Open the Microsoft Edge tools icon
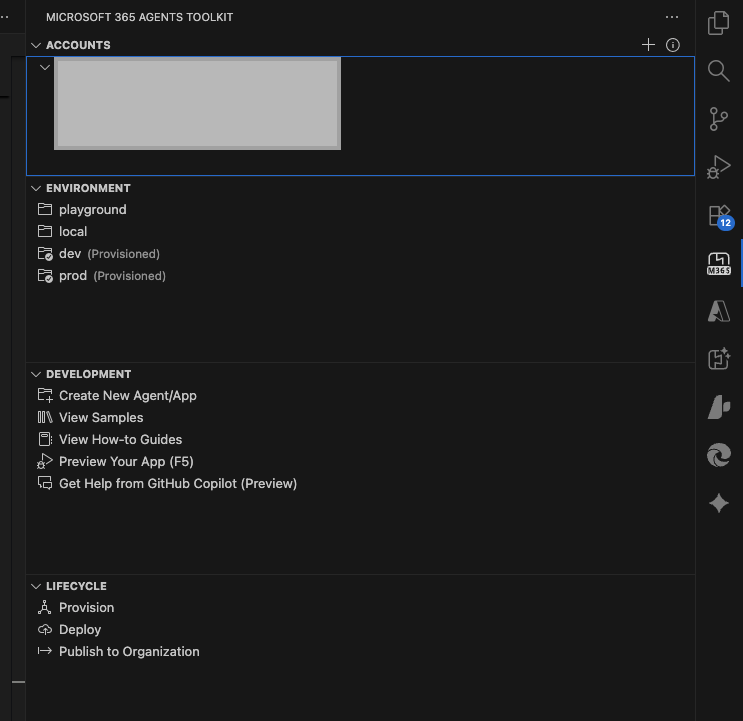The image size is (743, 721). point(718,456)
